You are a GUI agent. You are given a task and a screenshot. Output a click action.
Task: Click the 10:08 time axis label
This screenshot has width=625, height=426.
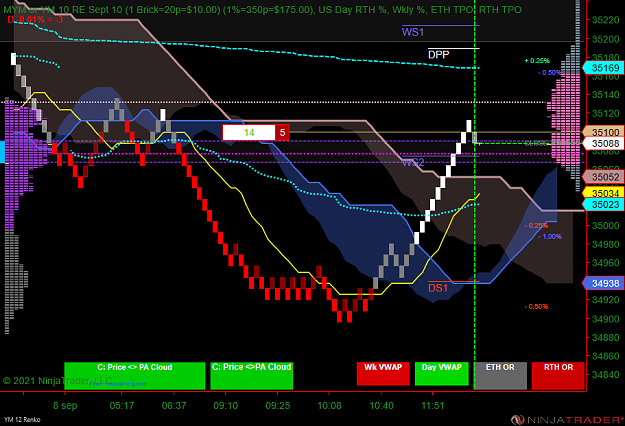[x=329, y=406]
